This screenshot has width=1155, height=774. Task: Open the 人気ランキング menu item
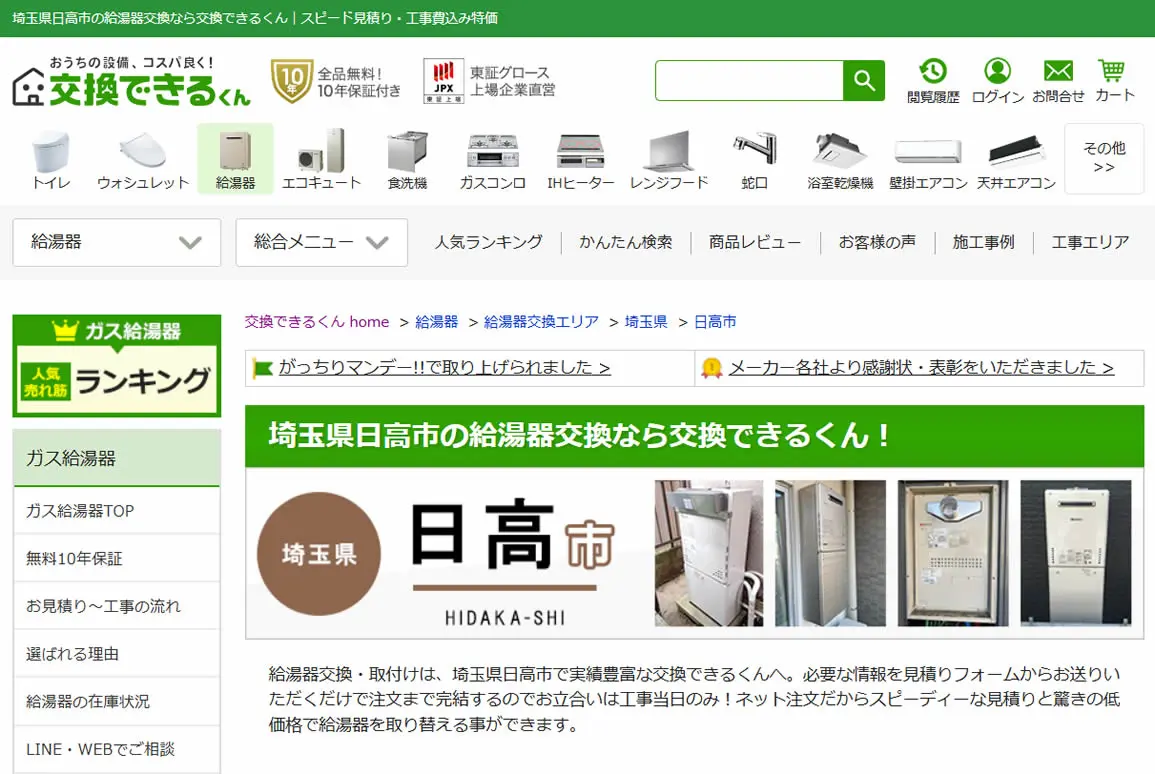tap(488, 242)
